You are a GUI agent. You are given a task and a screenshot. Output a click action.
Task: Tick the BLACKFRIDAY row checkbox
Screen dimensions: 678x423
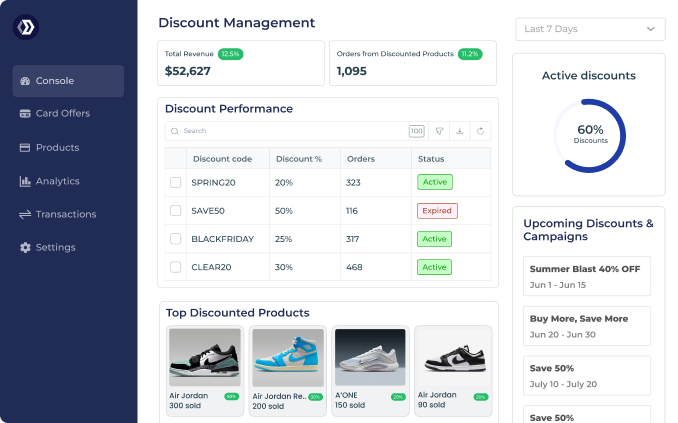pyautogui.click(x=175, y=239)
